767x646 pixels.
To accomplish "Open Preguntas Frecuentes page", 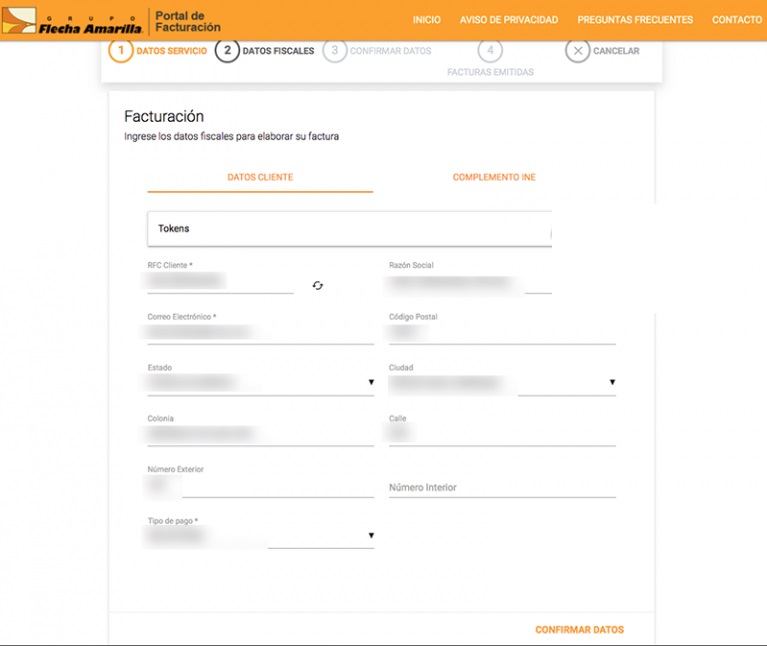I will pyautogui.click(x=635, y=20).
